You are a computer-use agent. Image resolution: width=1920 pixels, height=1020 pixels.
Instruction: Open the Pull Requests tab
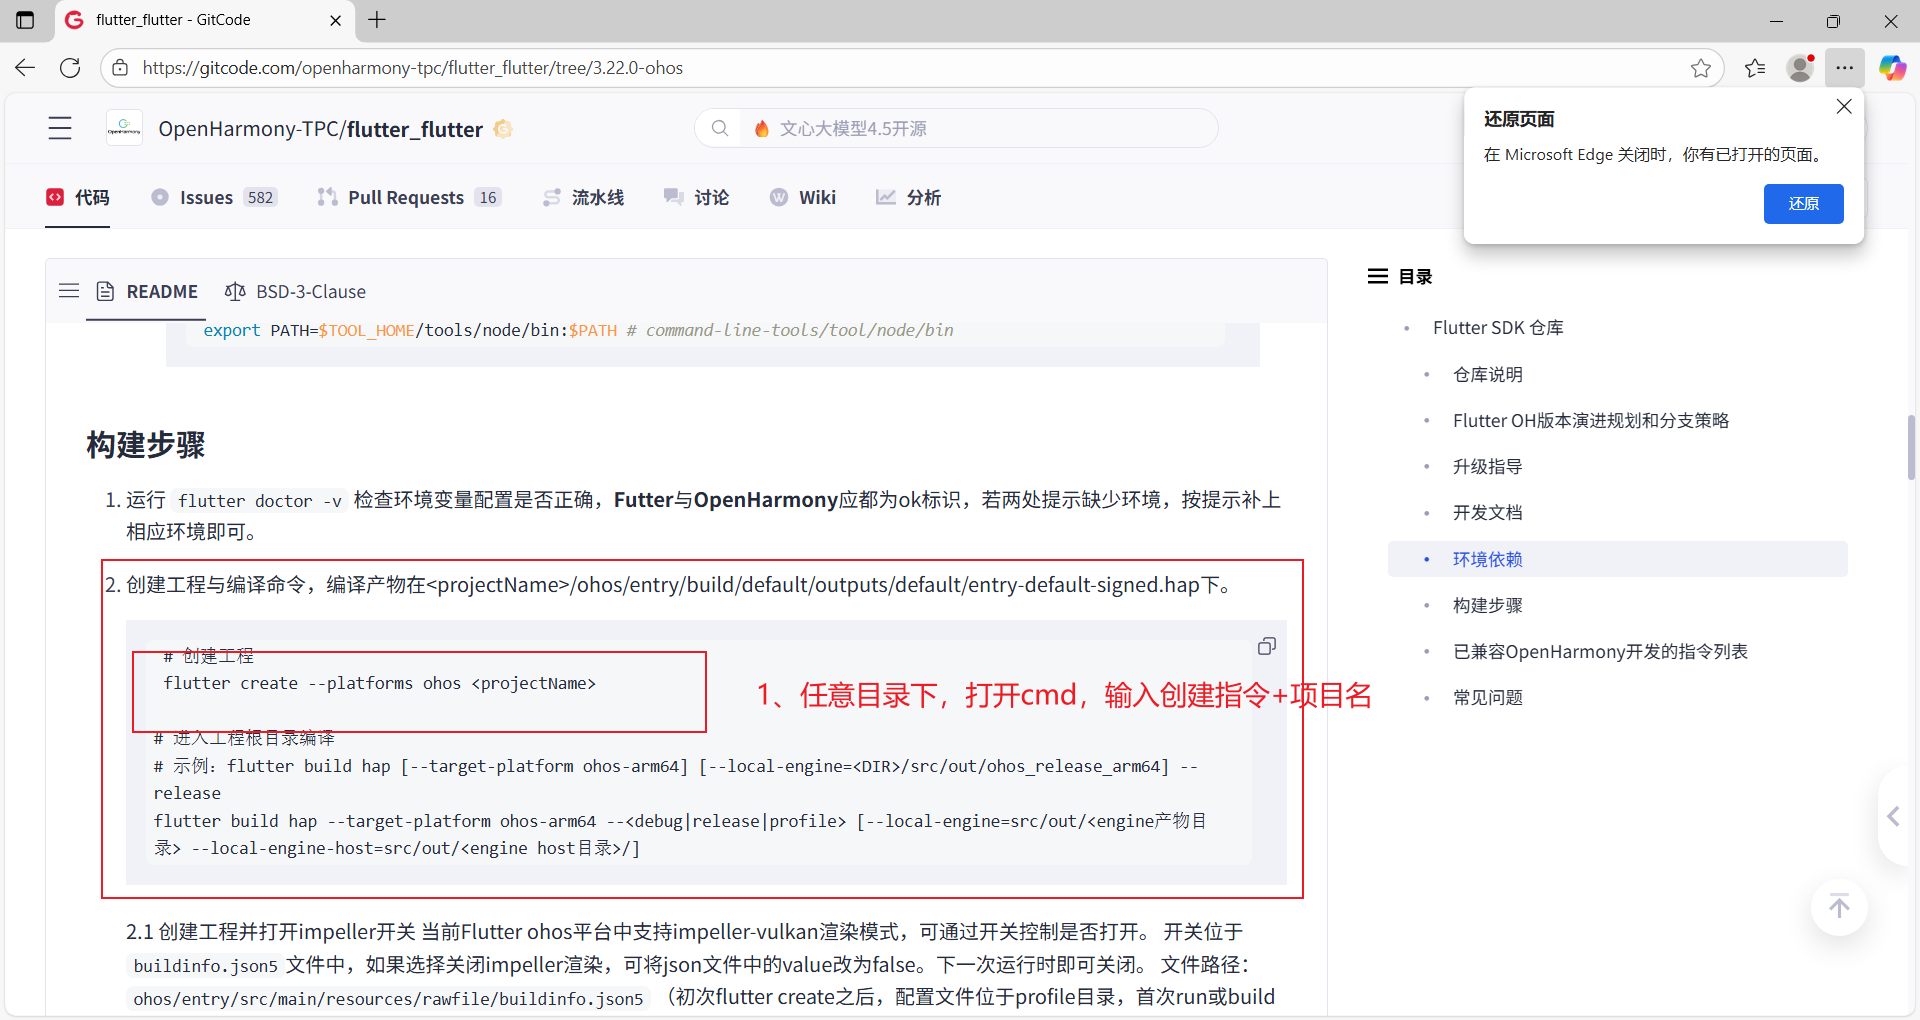(x=409, y=198)
